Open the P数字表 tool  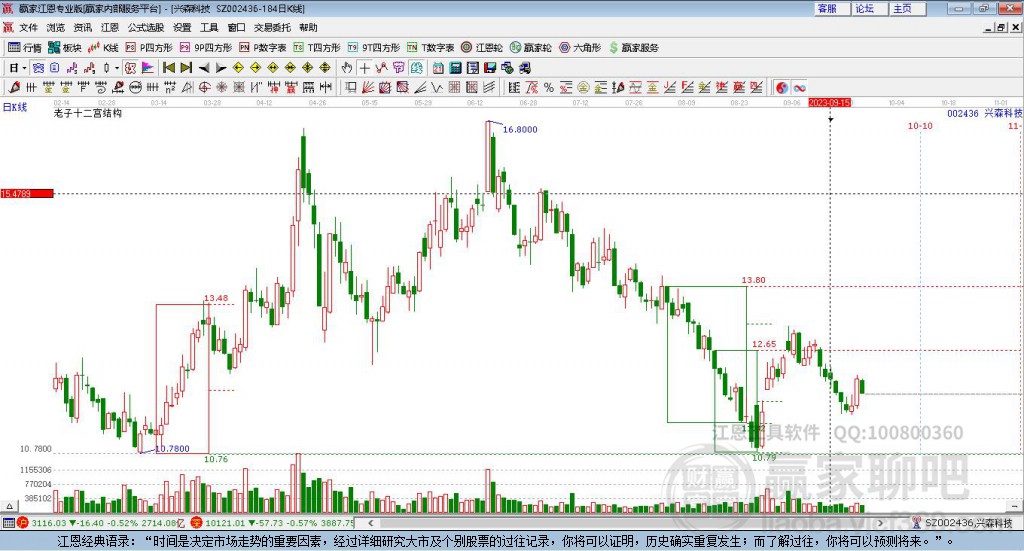pyautogui.click(x=263, y=48)
